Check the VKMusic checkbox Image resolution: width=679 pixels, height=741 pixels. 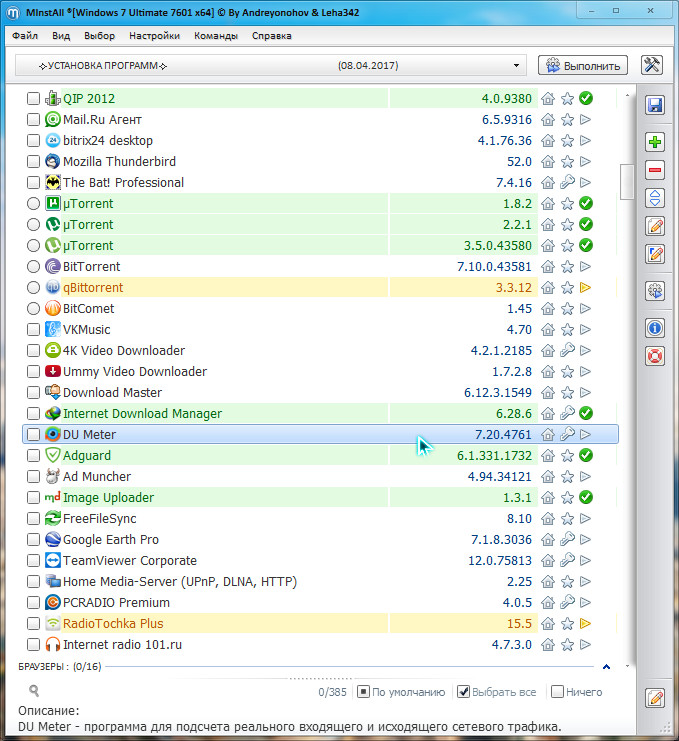33,329
